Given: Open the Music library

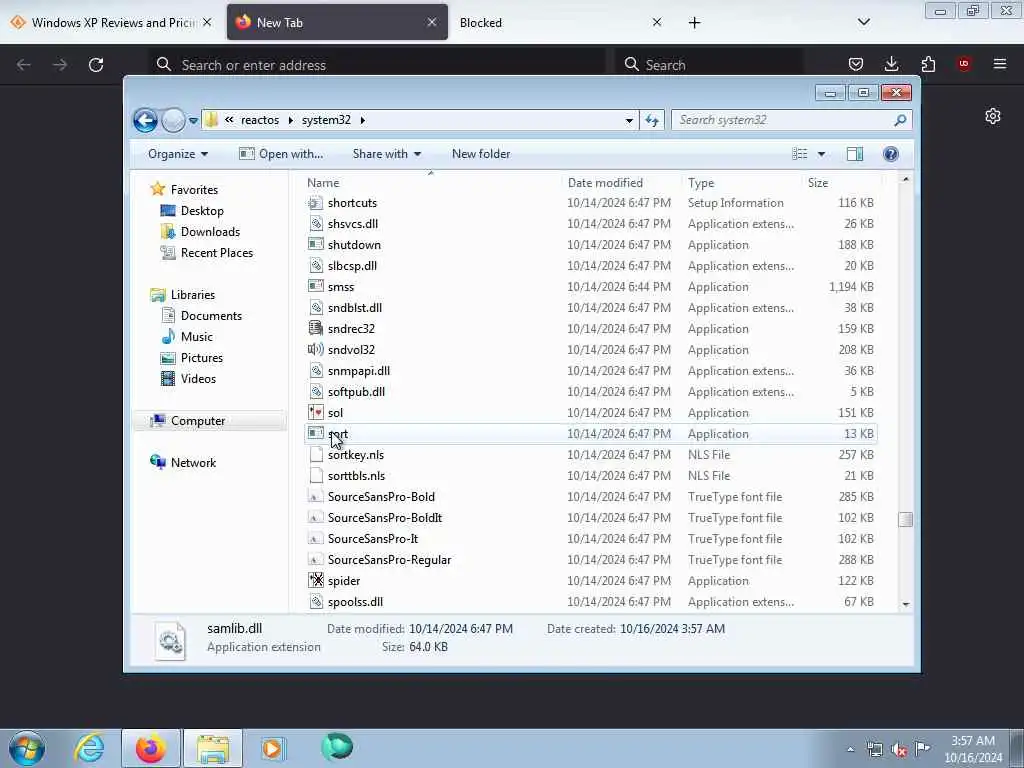Looking at the screenshot, I should tap(196, 337).
